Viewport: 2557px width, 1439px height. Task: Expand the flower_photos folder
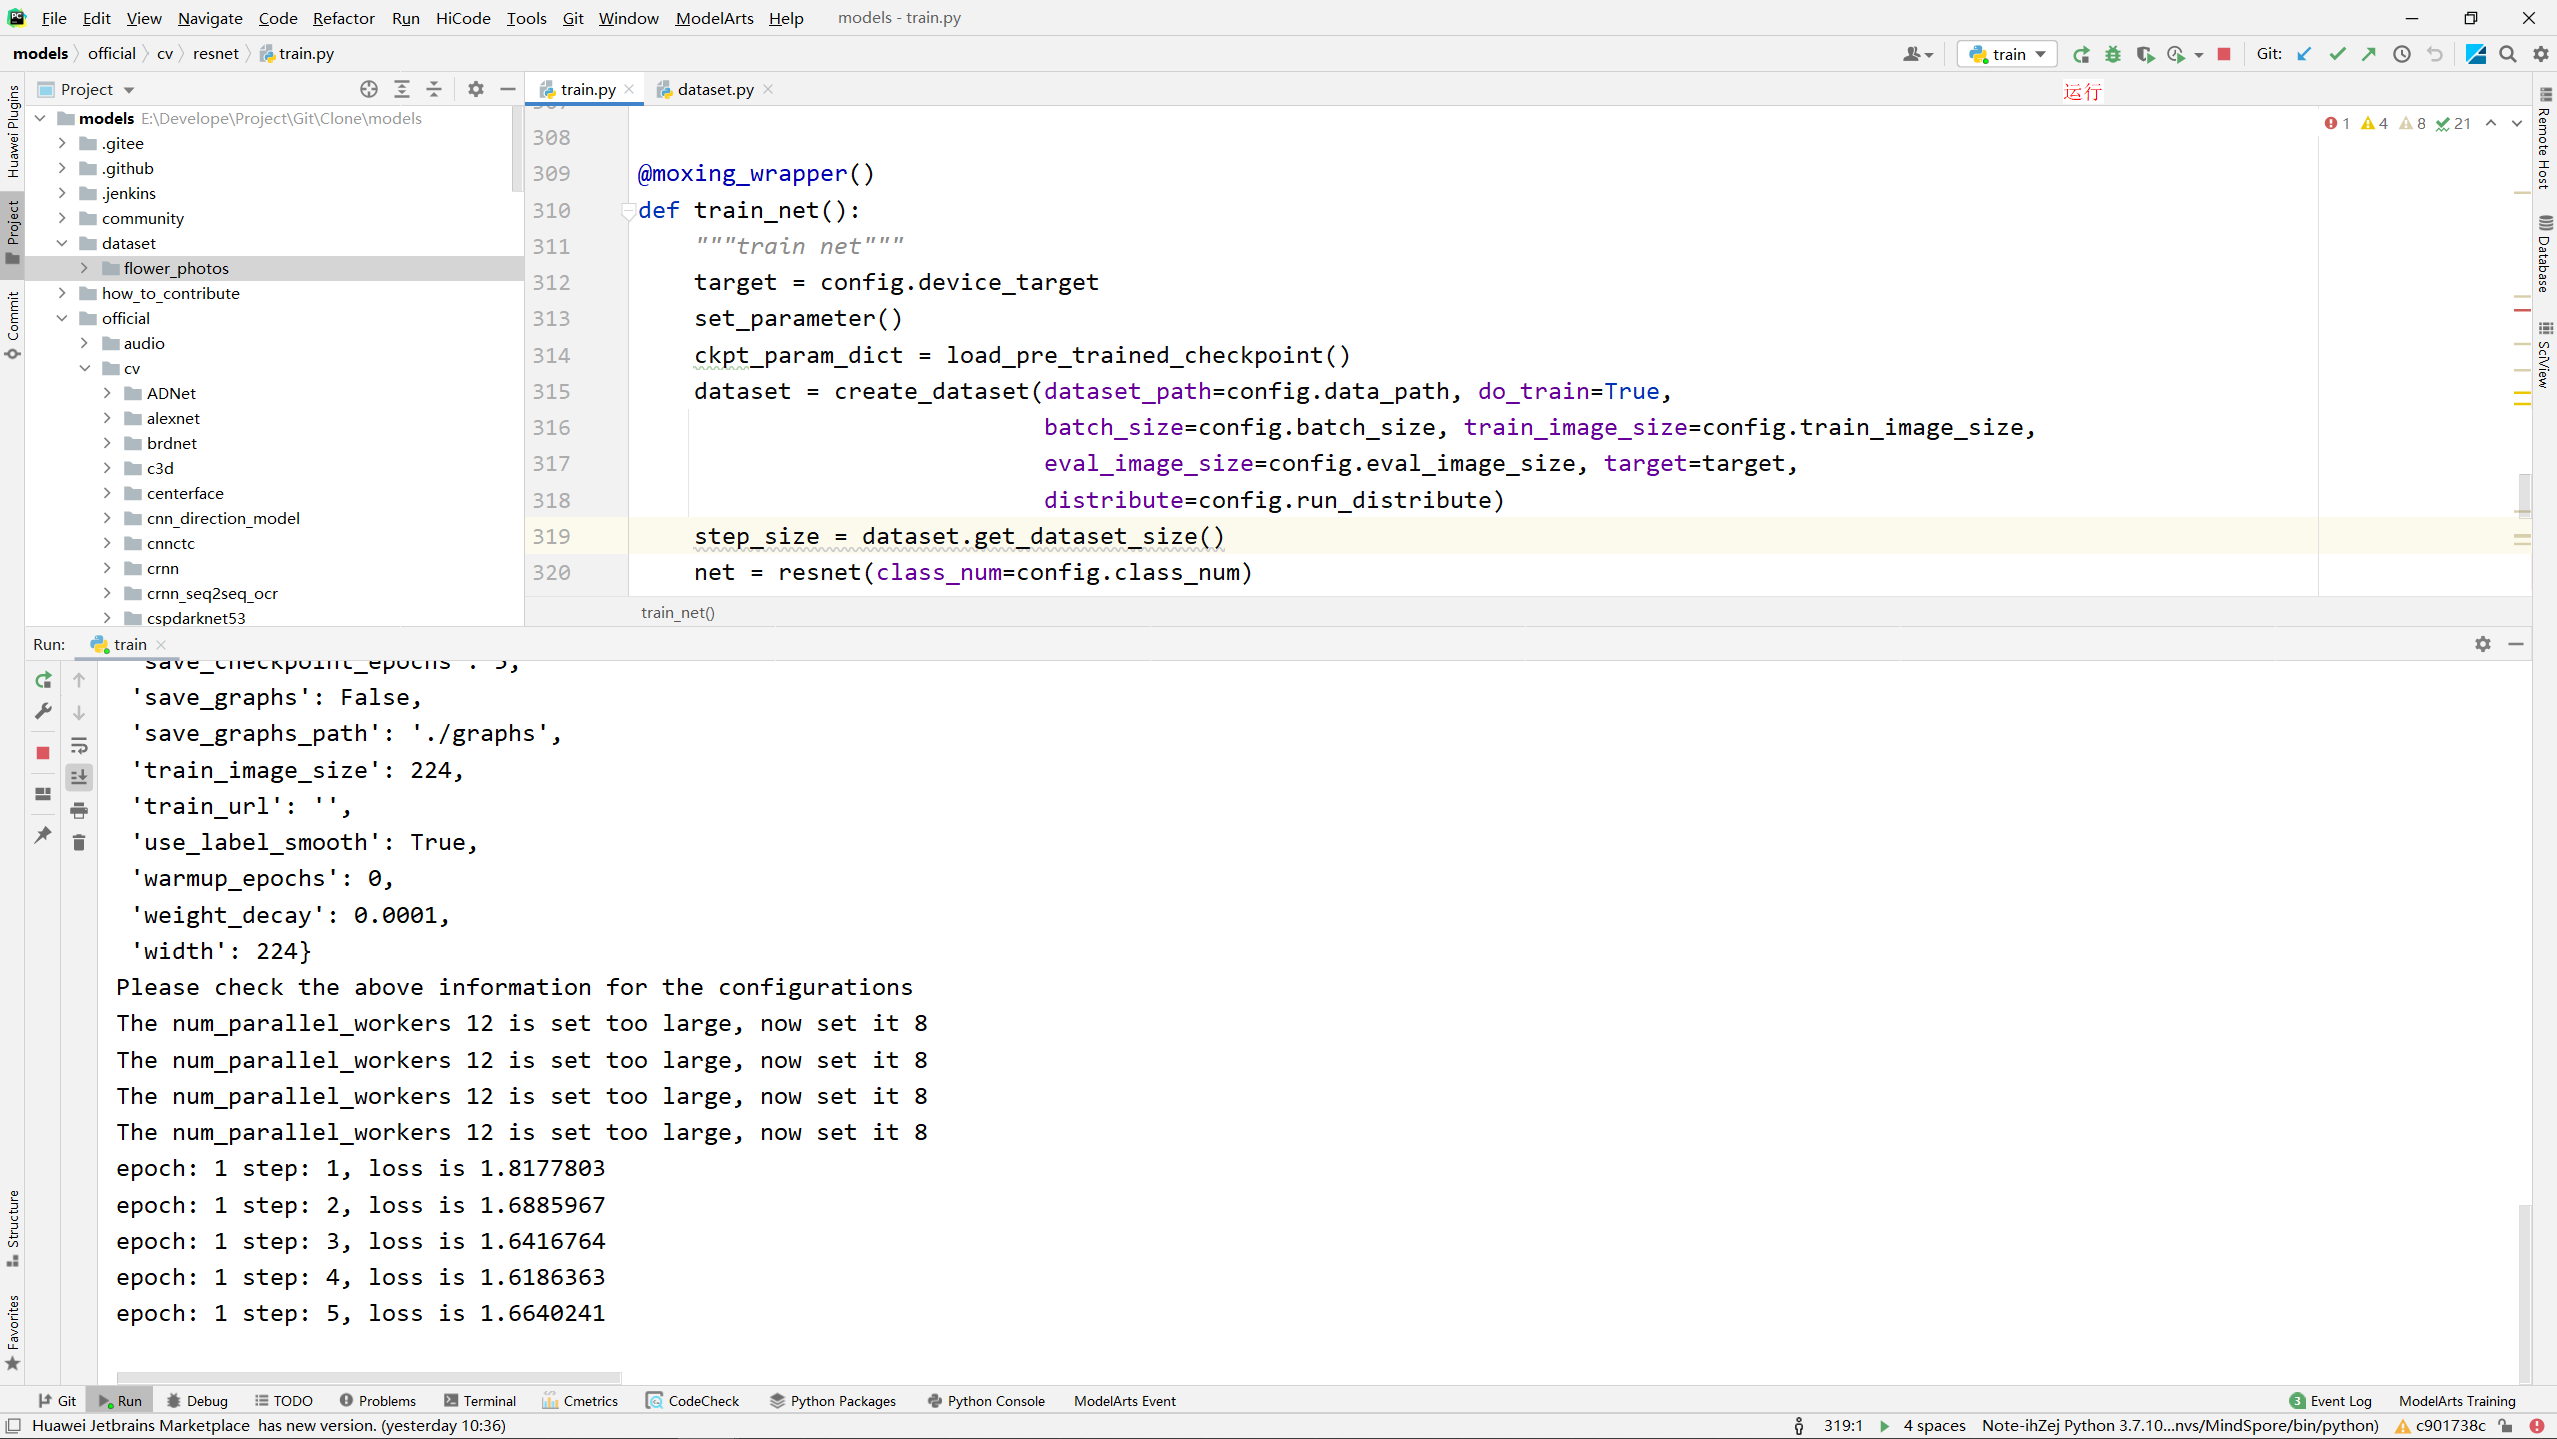tap(85, 268)
